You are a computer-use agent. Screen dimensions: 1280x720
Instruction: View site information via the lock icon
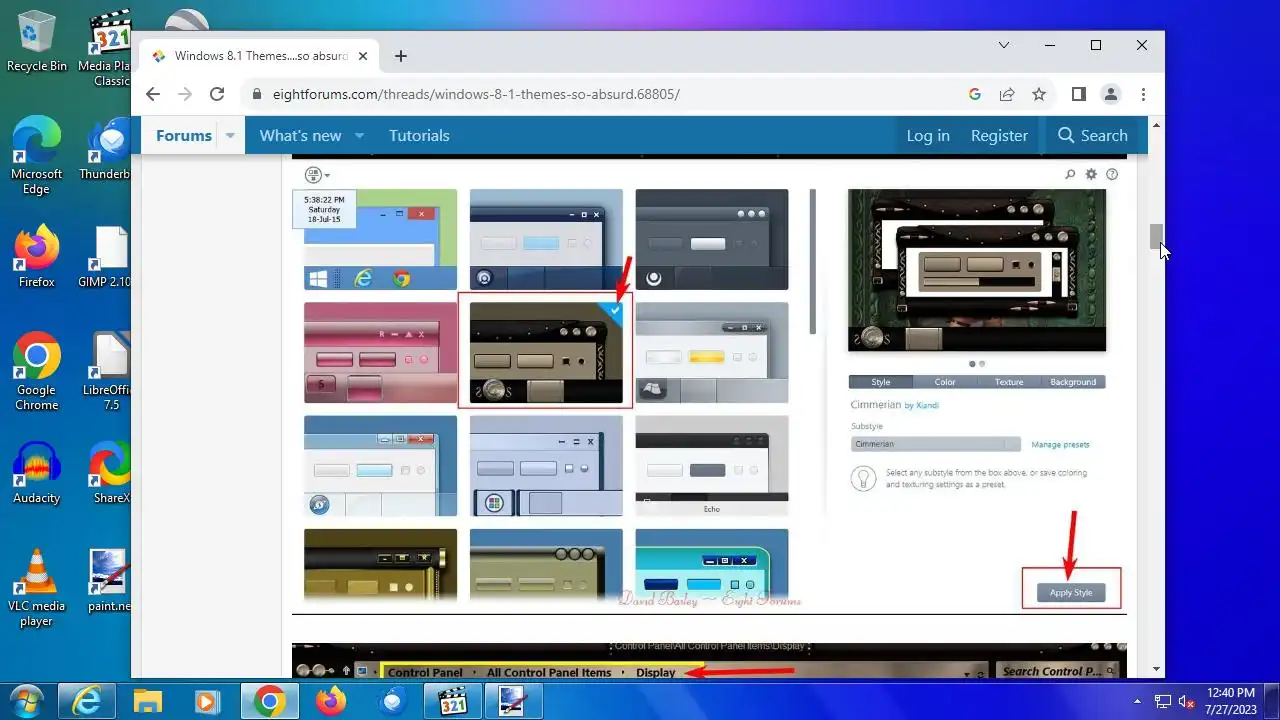pos(256,94)
